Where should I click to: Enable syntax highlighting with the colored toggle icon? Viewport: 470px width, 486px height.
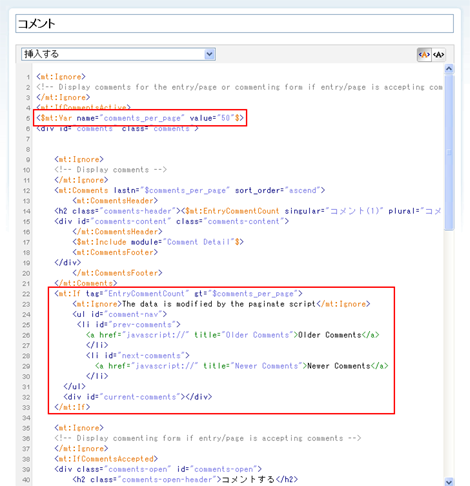[424, 55]
